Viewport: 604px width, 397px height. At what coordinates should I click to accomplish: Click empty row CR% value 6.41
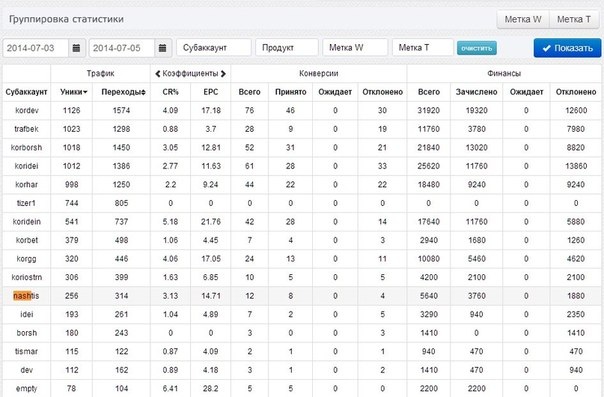point(170,389)
